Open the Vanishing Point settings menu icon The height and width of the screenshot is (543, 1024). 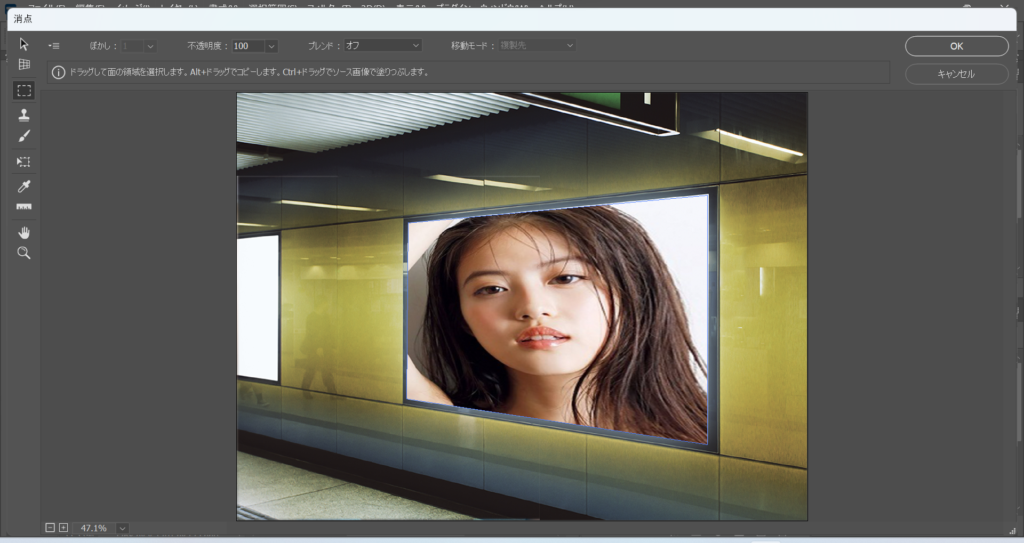[x=54, y=46]
